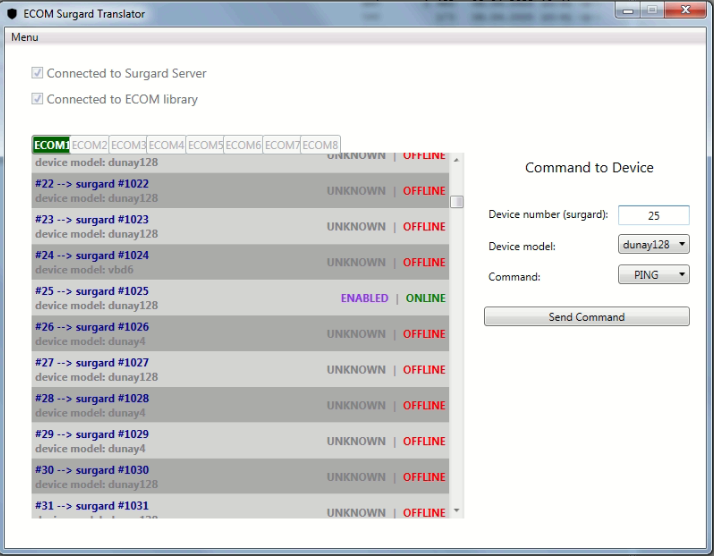Viewport: 714px width, 556px height.
Task: Click ENABLED status of device #25
Action: (x=364, y=298)
